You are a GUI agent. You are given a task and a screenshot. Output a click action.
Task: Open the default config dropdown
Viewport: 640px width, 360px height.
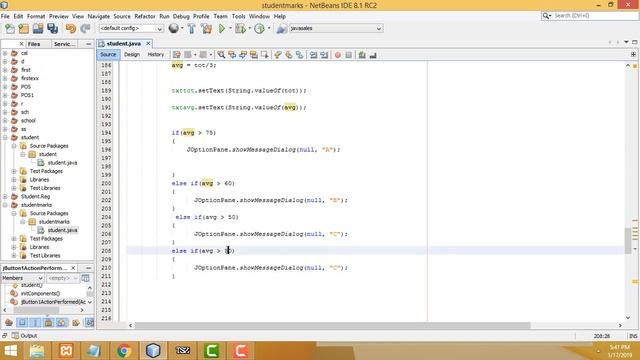click(x=131, y=28)
